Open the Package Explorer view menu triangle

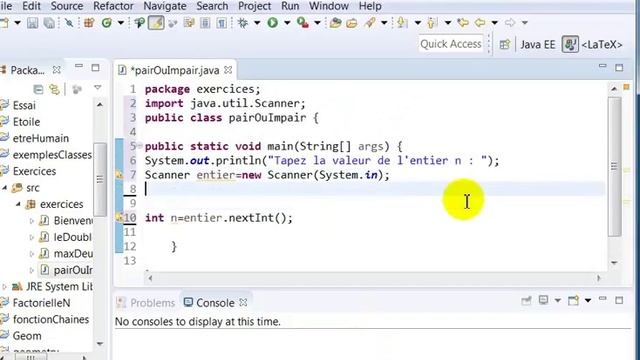[98, 88]
